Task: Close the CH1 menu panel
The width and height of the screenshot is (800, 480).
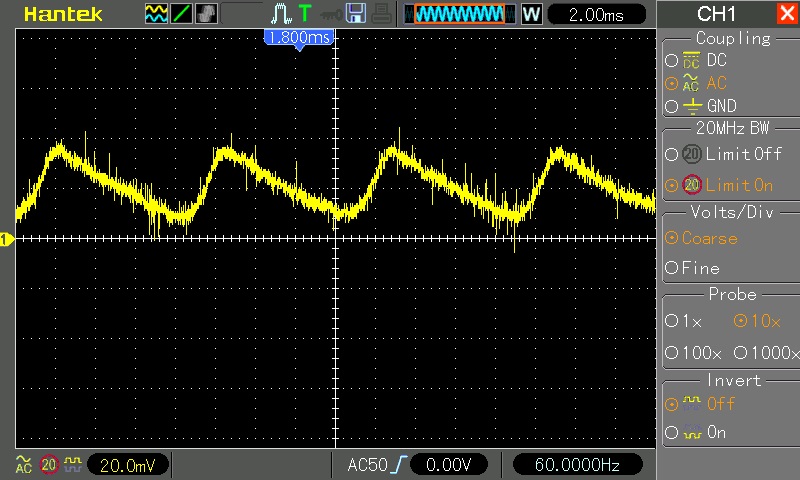Action: coord(786,14)
